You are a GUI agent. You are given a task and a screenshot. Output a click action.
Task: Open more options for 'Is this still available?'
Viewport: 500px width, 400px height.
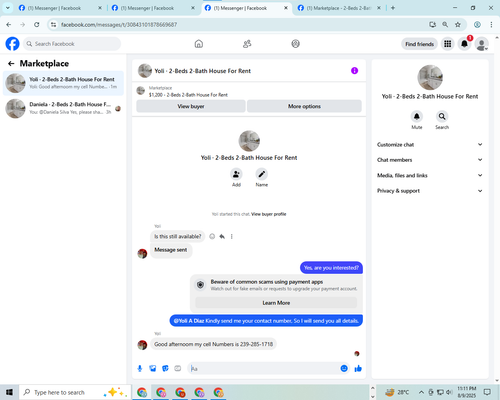pos(232,236)
